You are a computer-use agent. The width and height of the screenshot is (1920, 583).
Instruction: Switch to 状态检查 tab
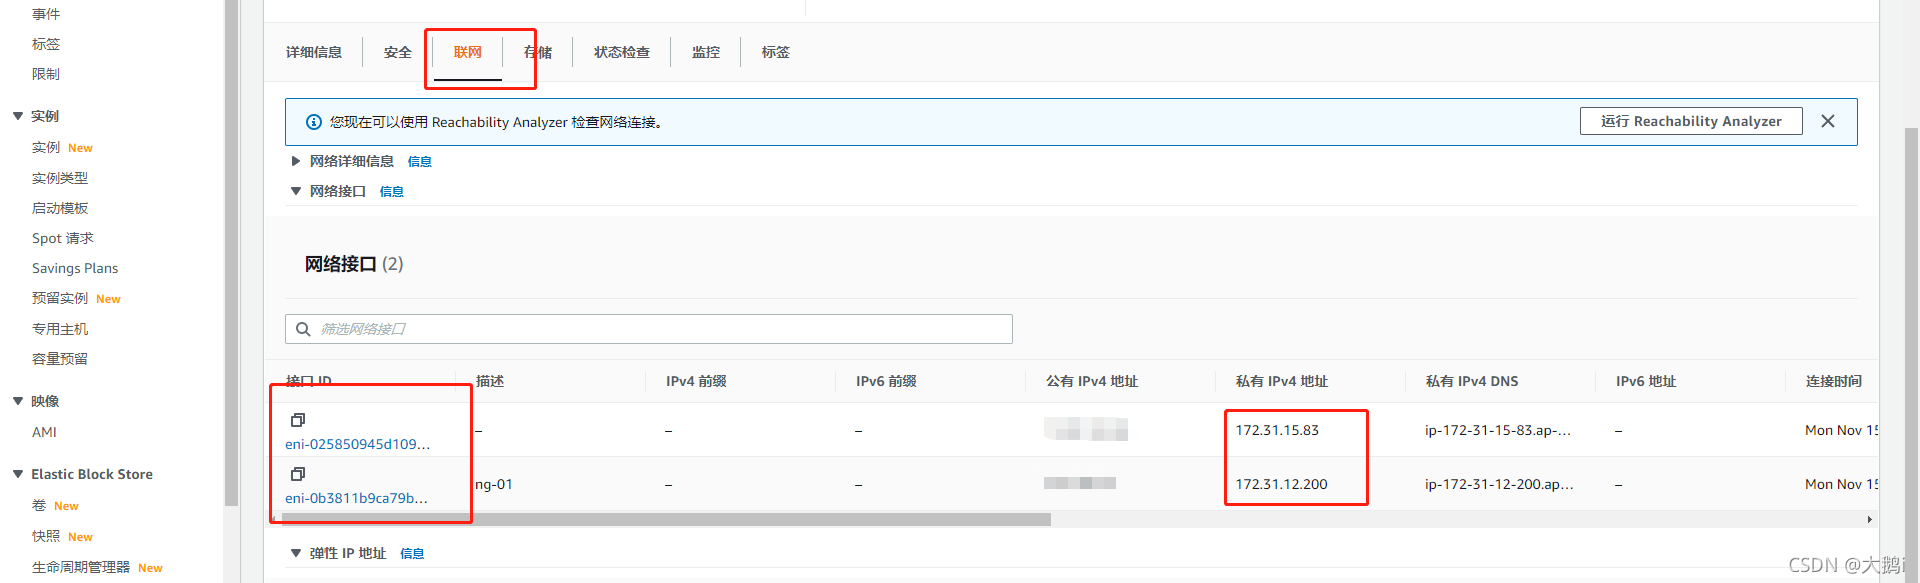622,52
